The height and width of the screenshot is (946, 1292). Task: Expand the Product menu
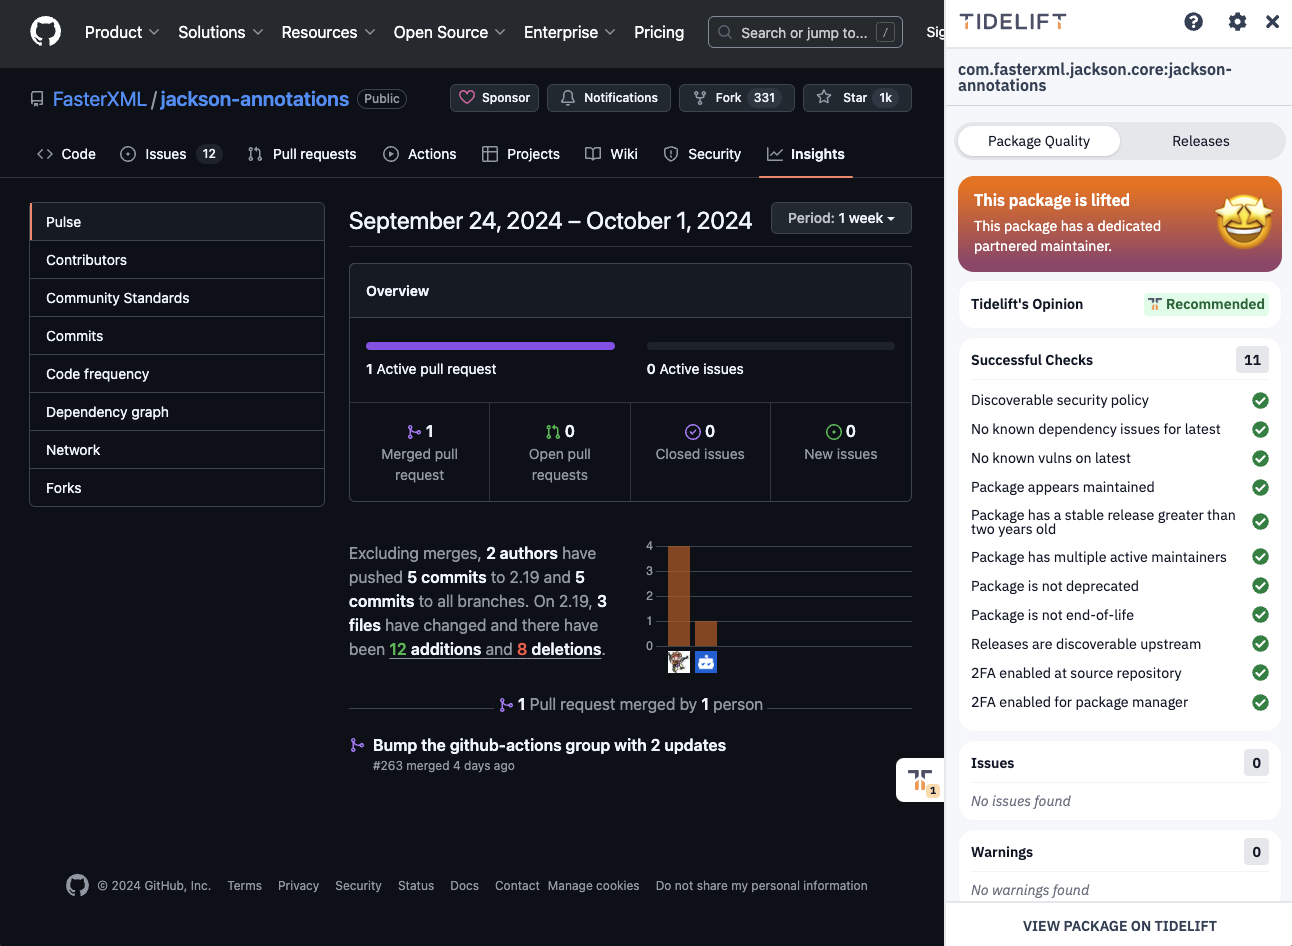click(x=122, y=32)
